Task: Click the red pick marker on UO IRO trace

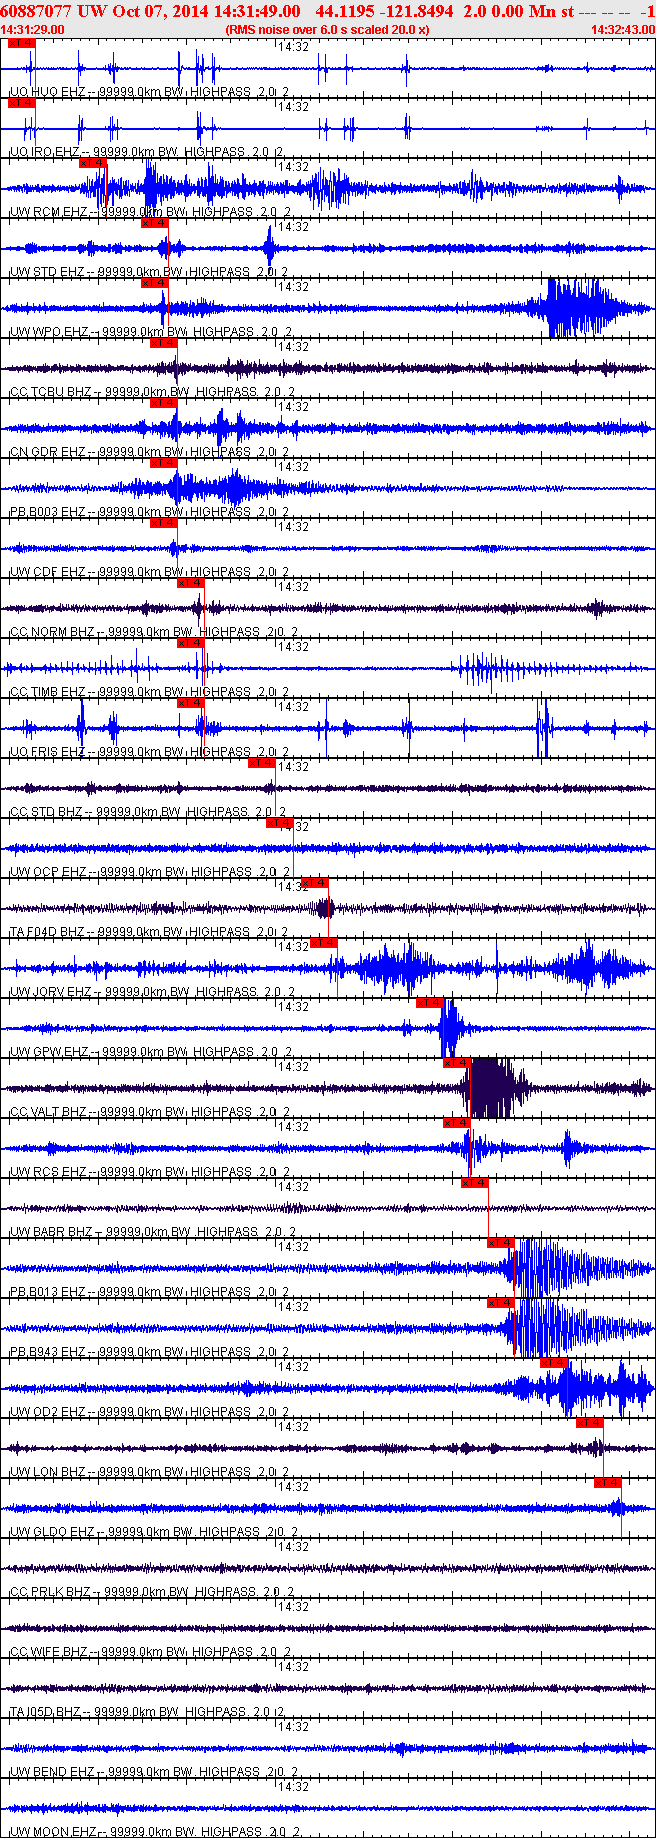Action: tap(20, 103)
